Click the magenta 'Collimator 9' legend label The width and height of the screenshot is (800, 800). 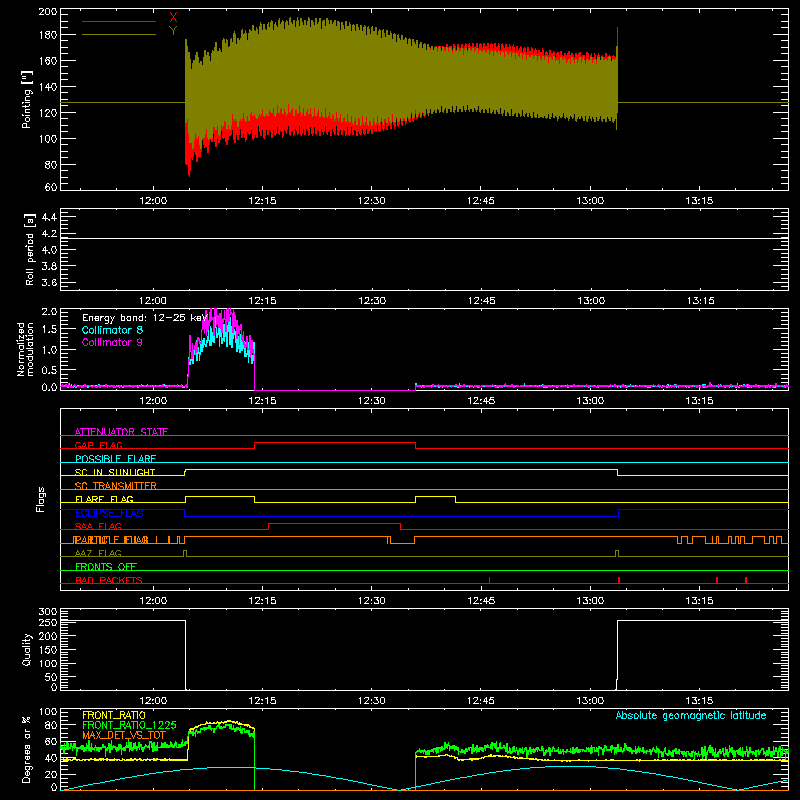coord(112,342)
